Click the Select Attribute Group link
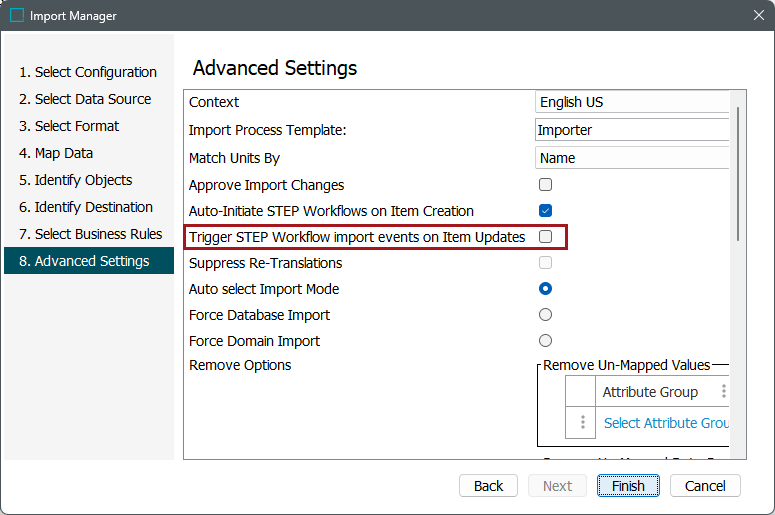This screenshot has width=775, height=515. tap(666, 423)
